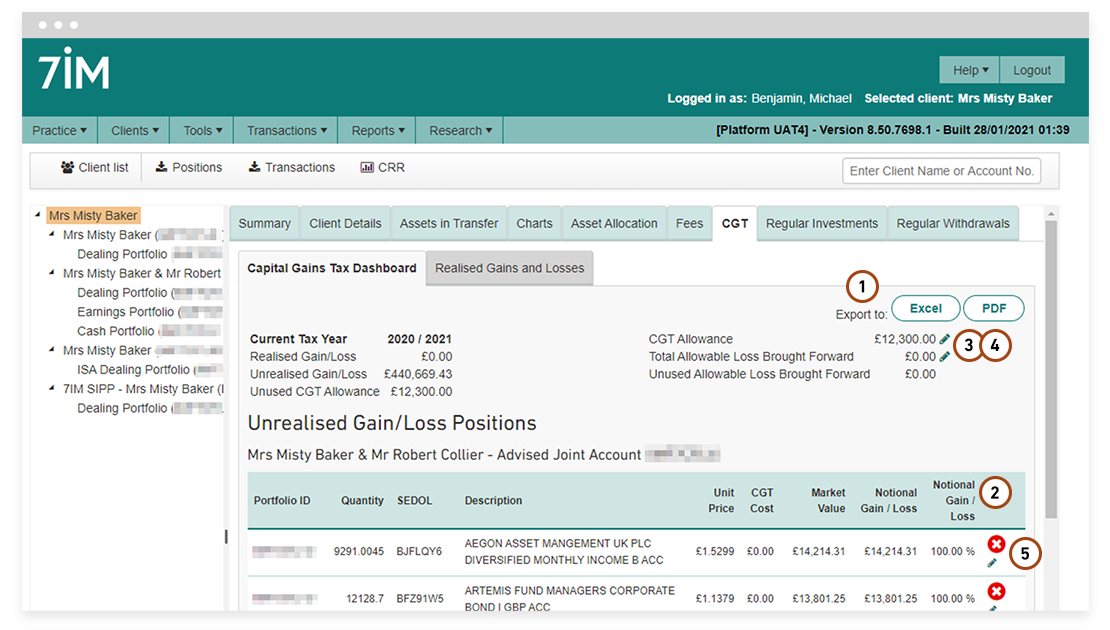Click the CGT Cost column header

(x=762, y=500)
